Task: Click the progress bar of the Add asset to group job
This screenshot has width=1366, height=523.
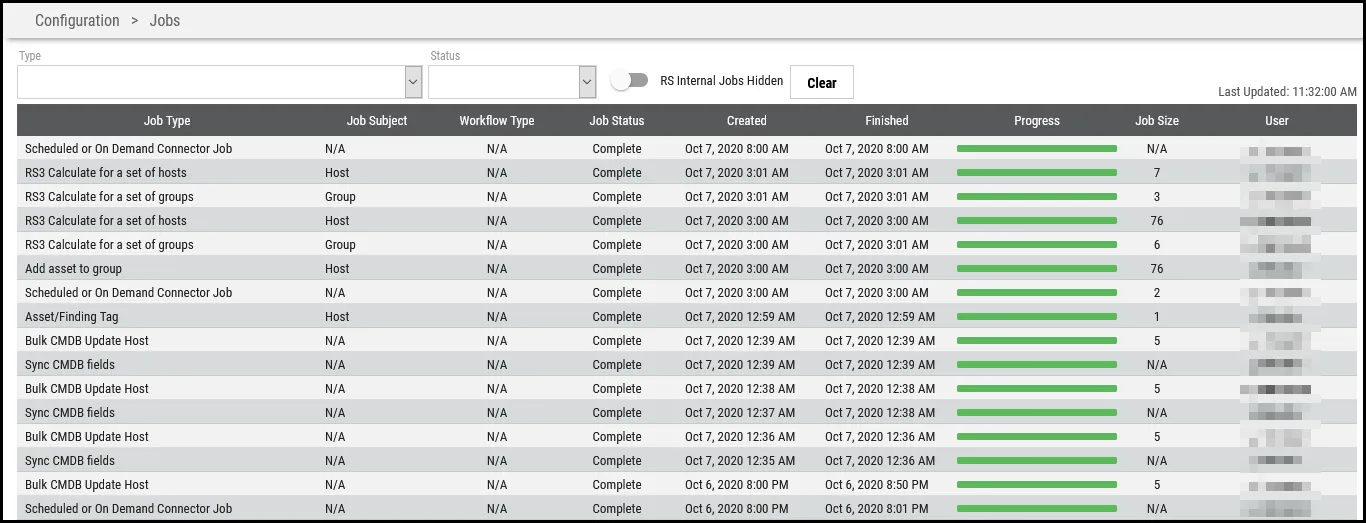Action: tap(1037, 269)
